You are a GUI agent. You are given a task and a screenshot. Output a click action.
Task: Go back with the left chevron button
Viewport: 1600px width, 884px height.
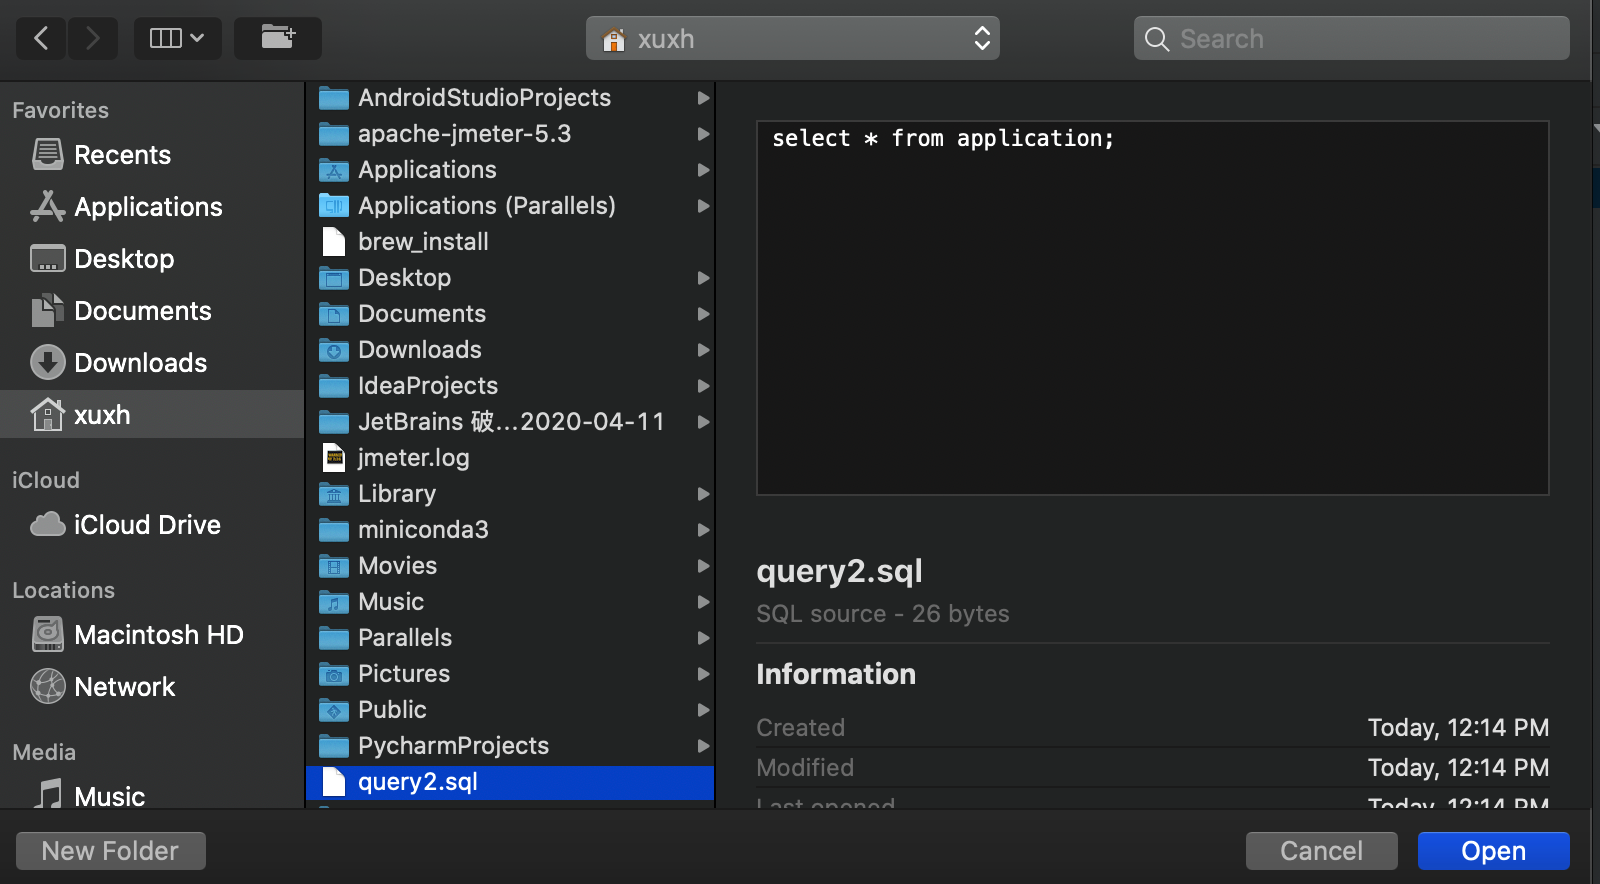pyautogui.click(x=41, y=38)
